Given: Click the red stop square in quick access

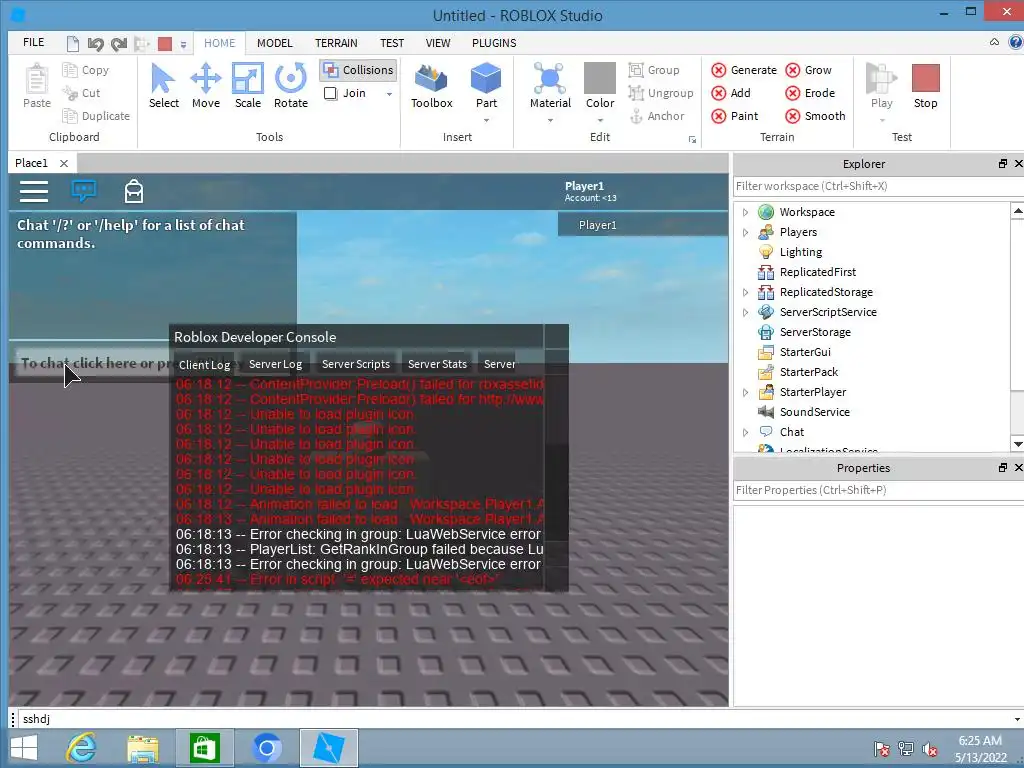Looking at the screenshot, I should (x=165, y=44).
